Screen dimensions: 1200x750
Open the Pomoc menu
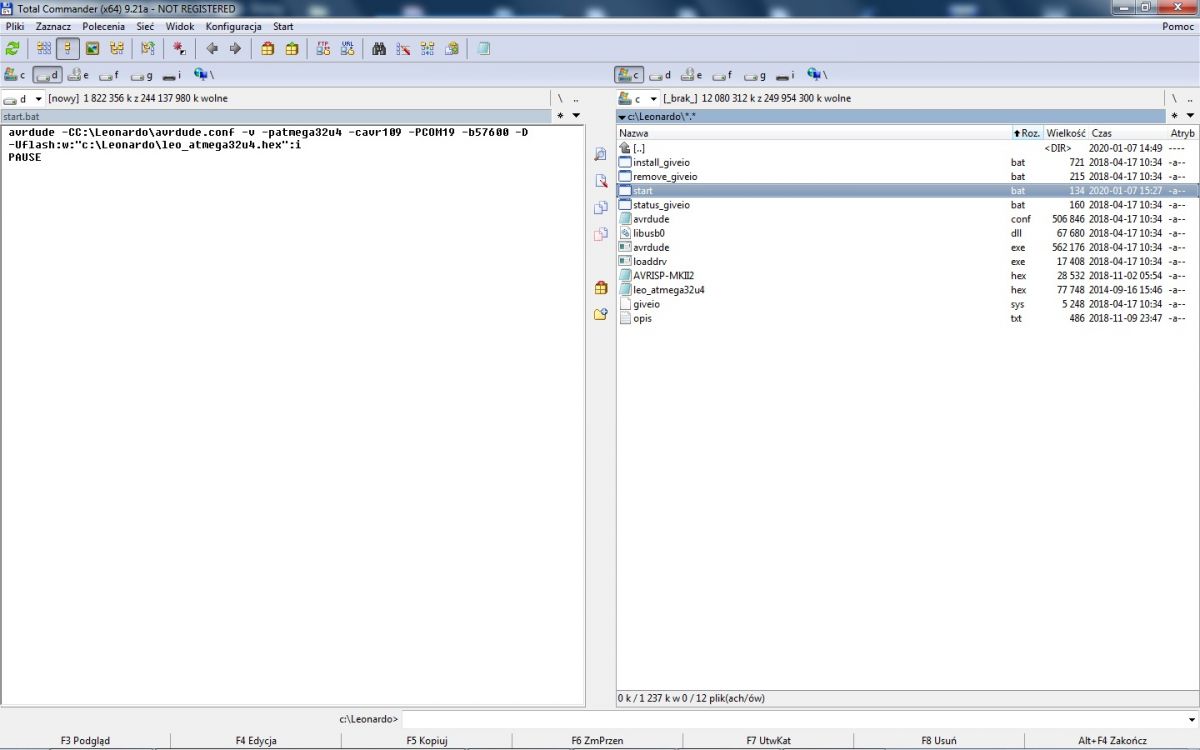coord(1178,26)
